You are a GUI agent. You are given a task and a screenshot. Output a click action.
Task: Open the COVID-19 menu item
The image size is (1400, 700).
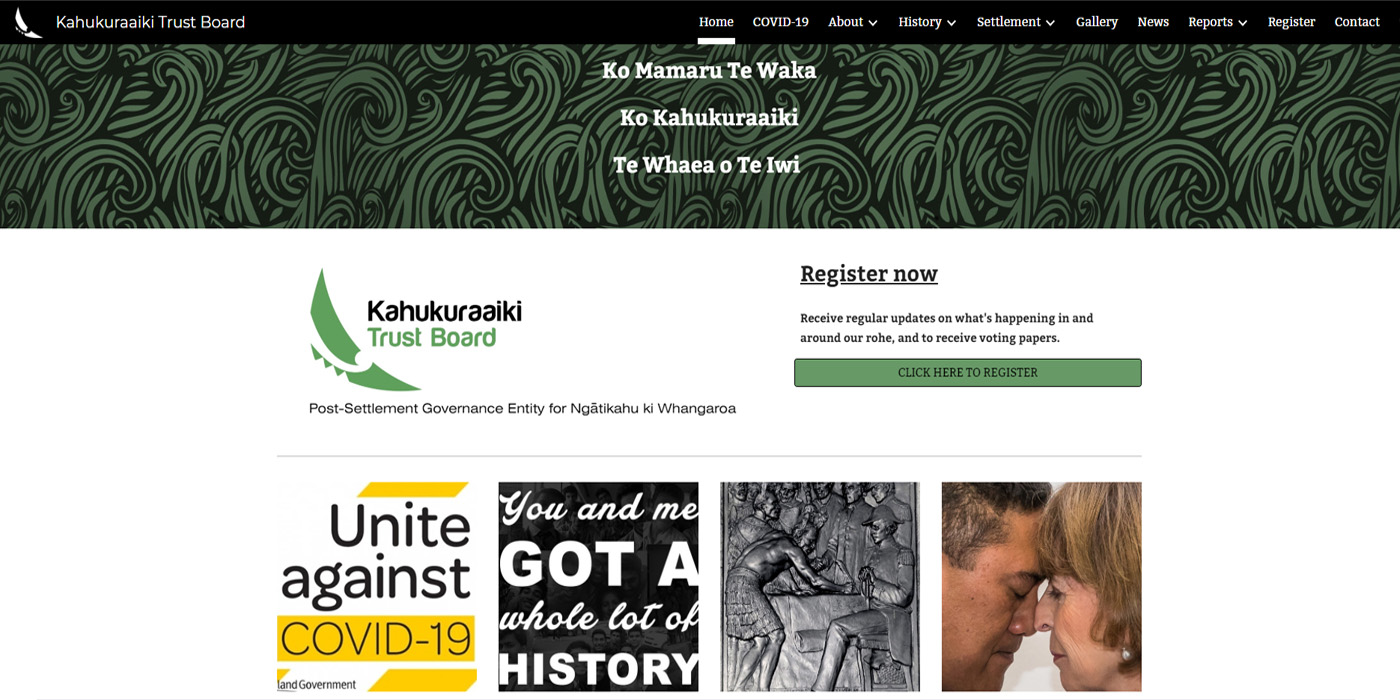tap(780, 22)
